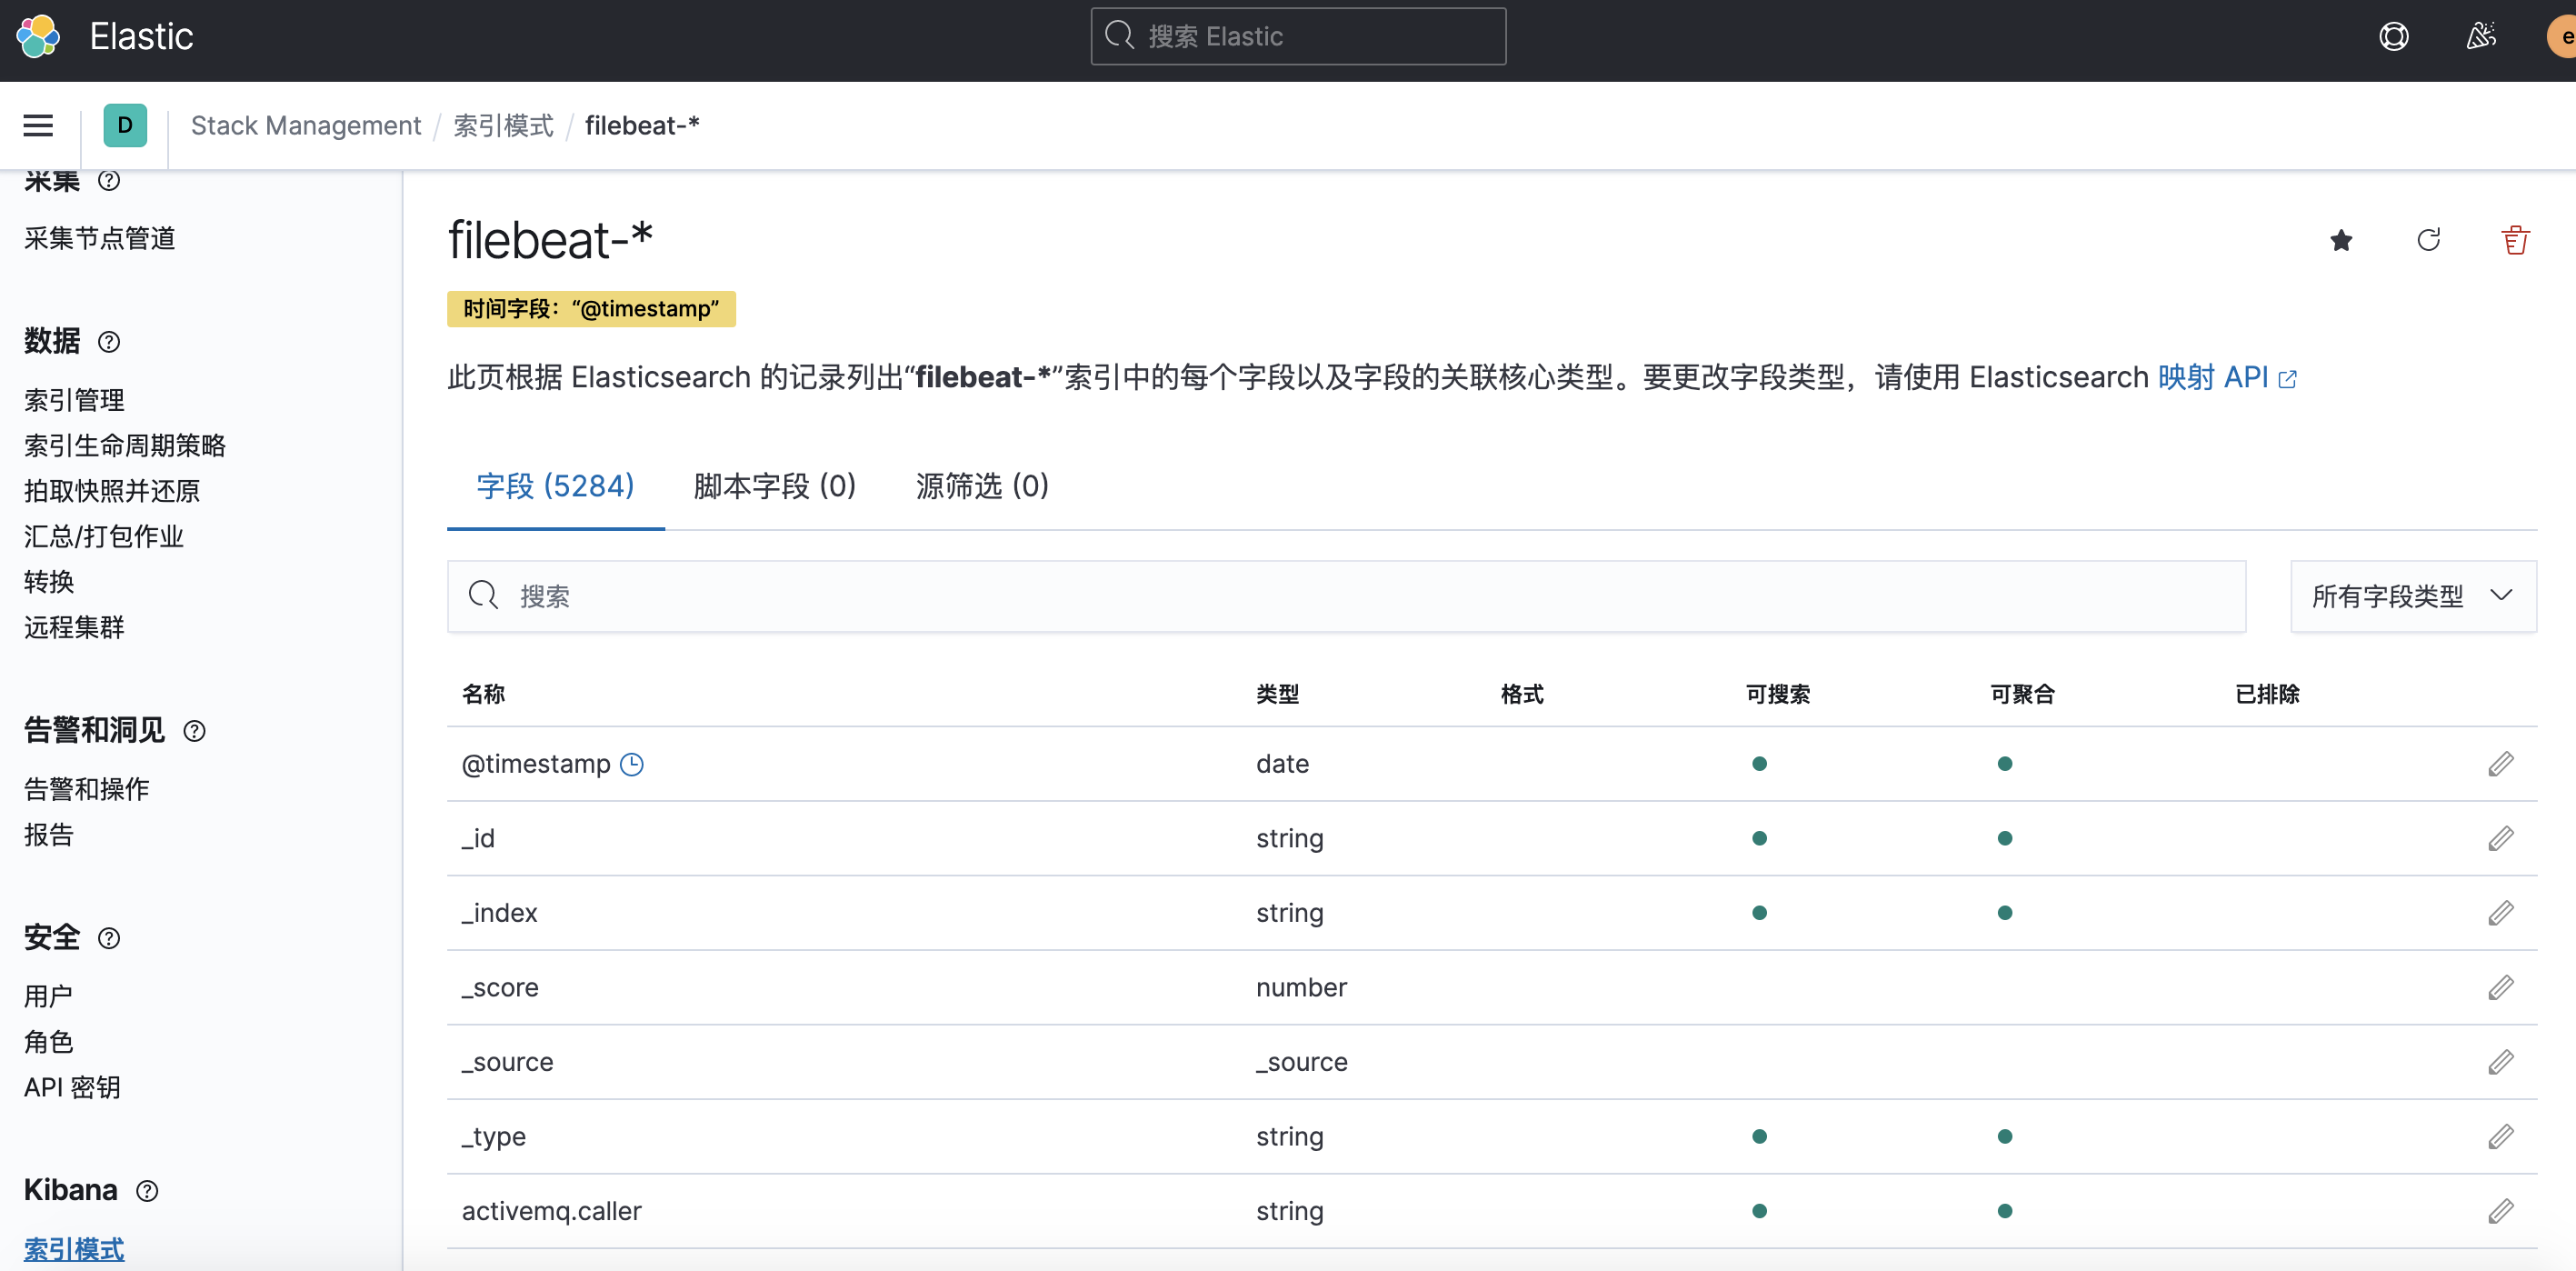Click the 时间字段 "@timestamp" badge
Viewport: 2576px width, 1271px height.
(x=591, y=309)
